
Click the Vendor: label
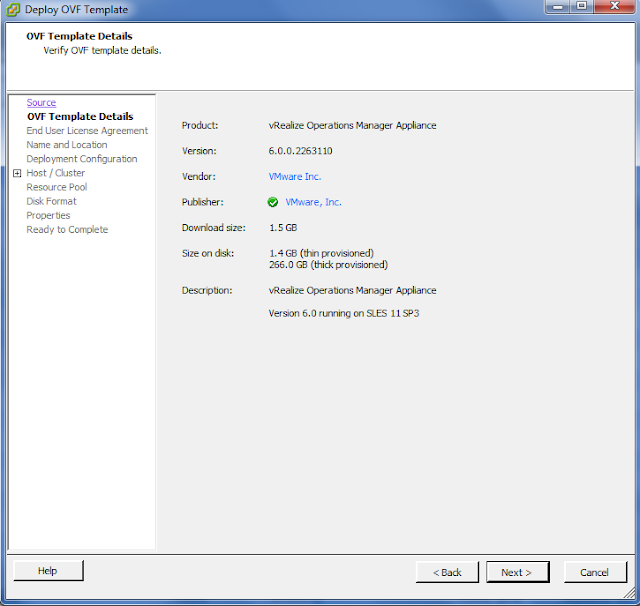[x=199, y=177]
